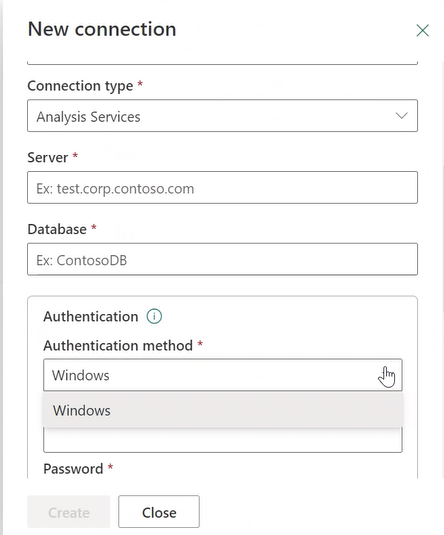Click the Authentication method label
The width and height of the screenshot is (444, 535).
(118, 346)
